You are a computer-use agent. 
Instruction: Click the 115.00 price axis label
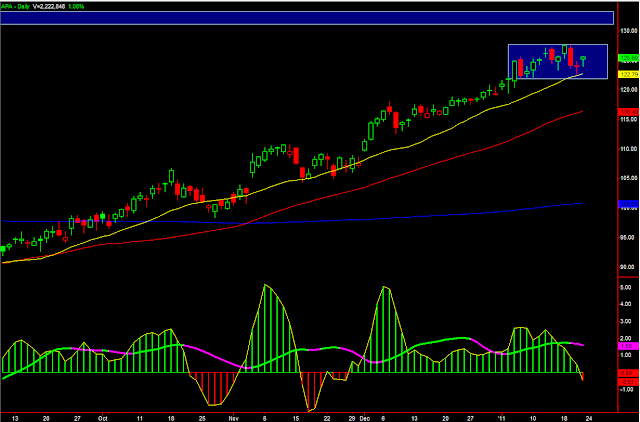click(629, 120)
